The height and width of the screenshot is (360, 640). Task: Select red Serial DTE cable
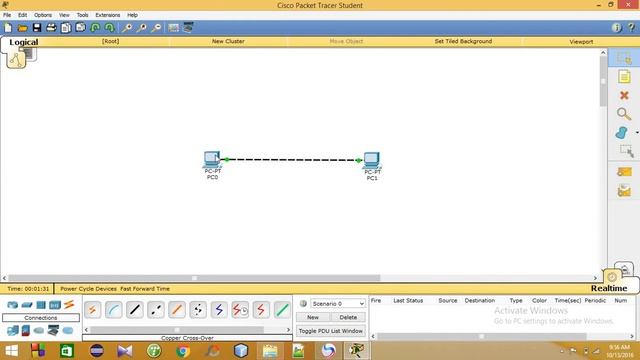261,310
